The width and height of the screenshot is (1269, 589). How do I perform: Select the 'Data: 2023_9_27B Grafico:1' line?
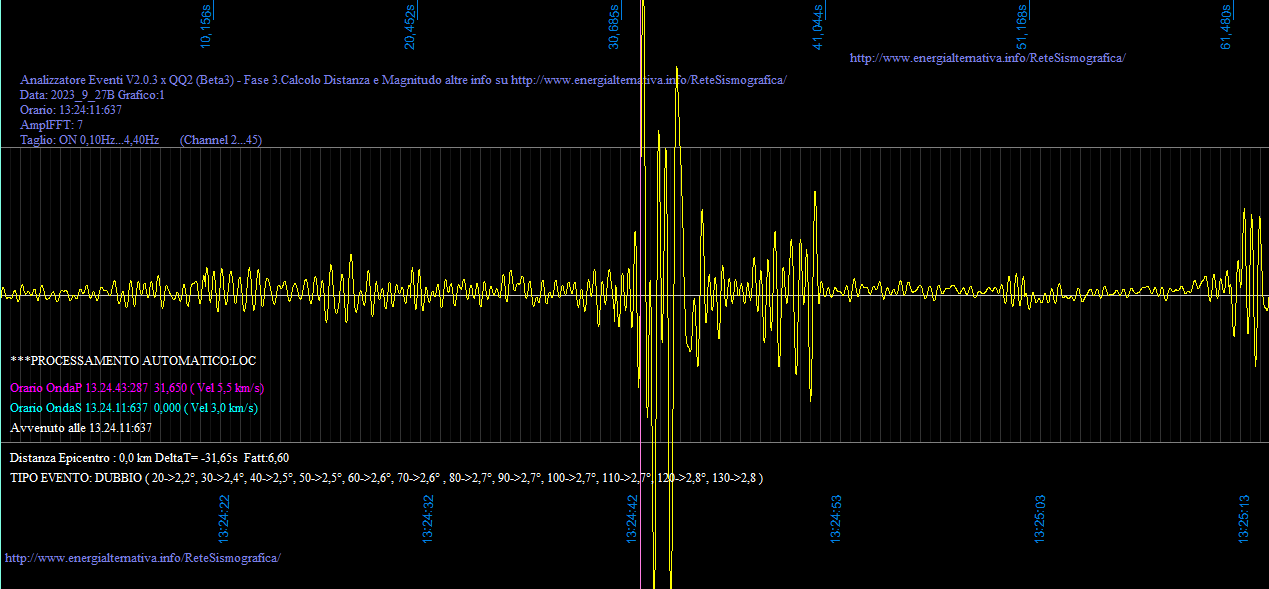coord(92,95)
